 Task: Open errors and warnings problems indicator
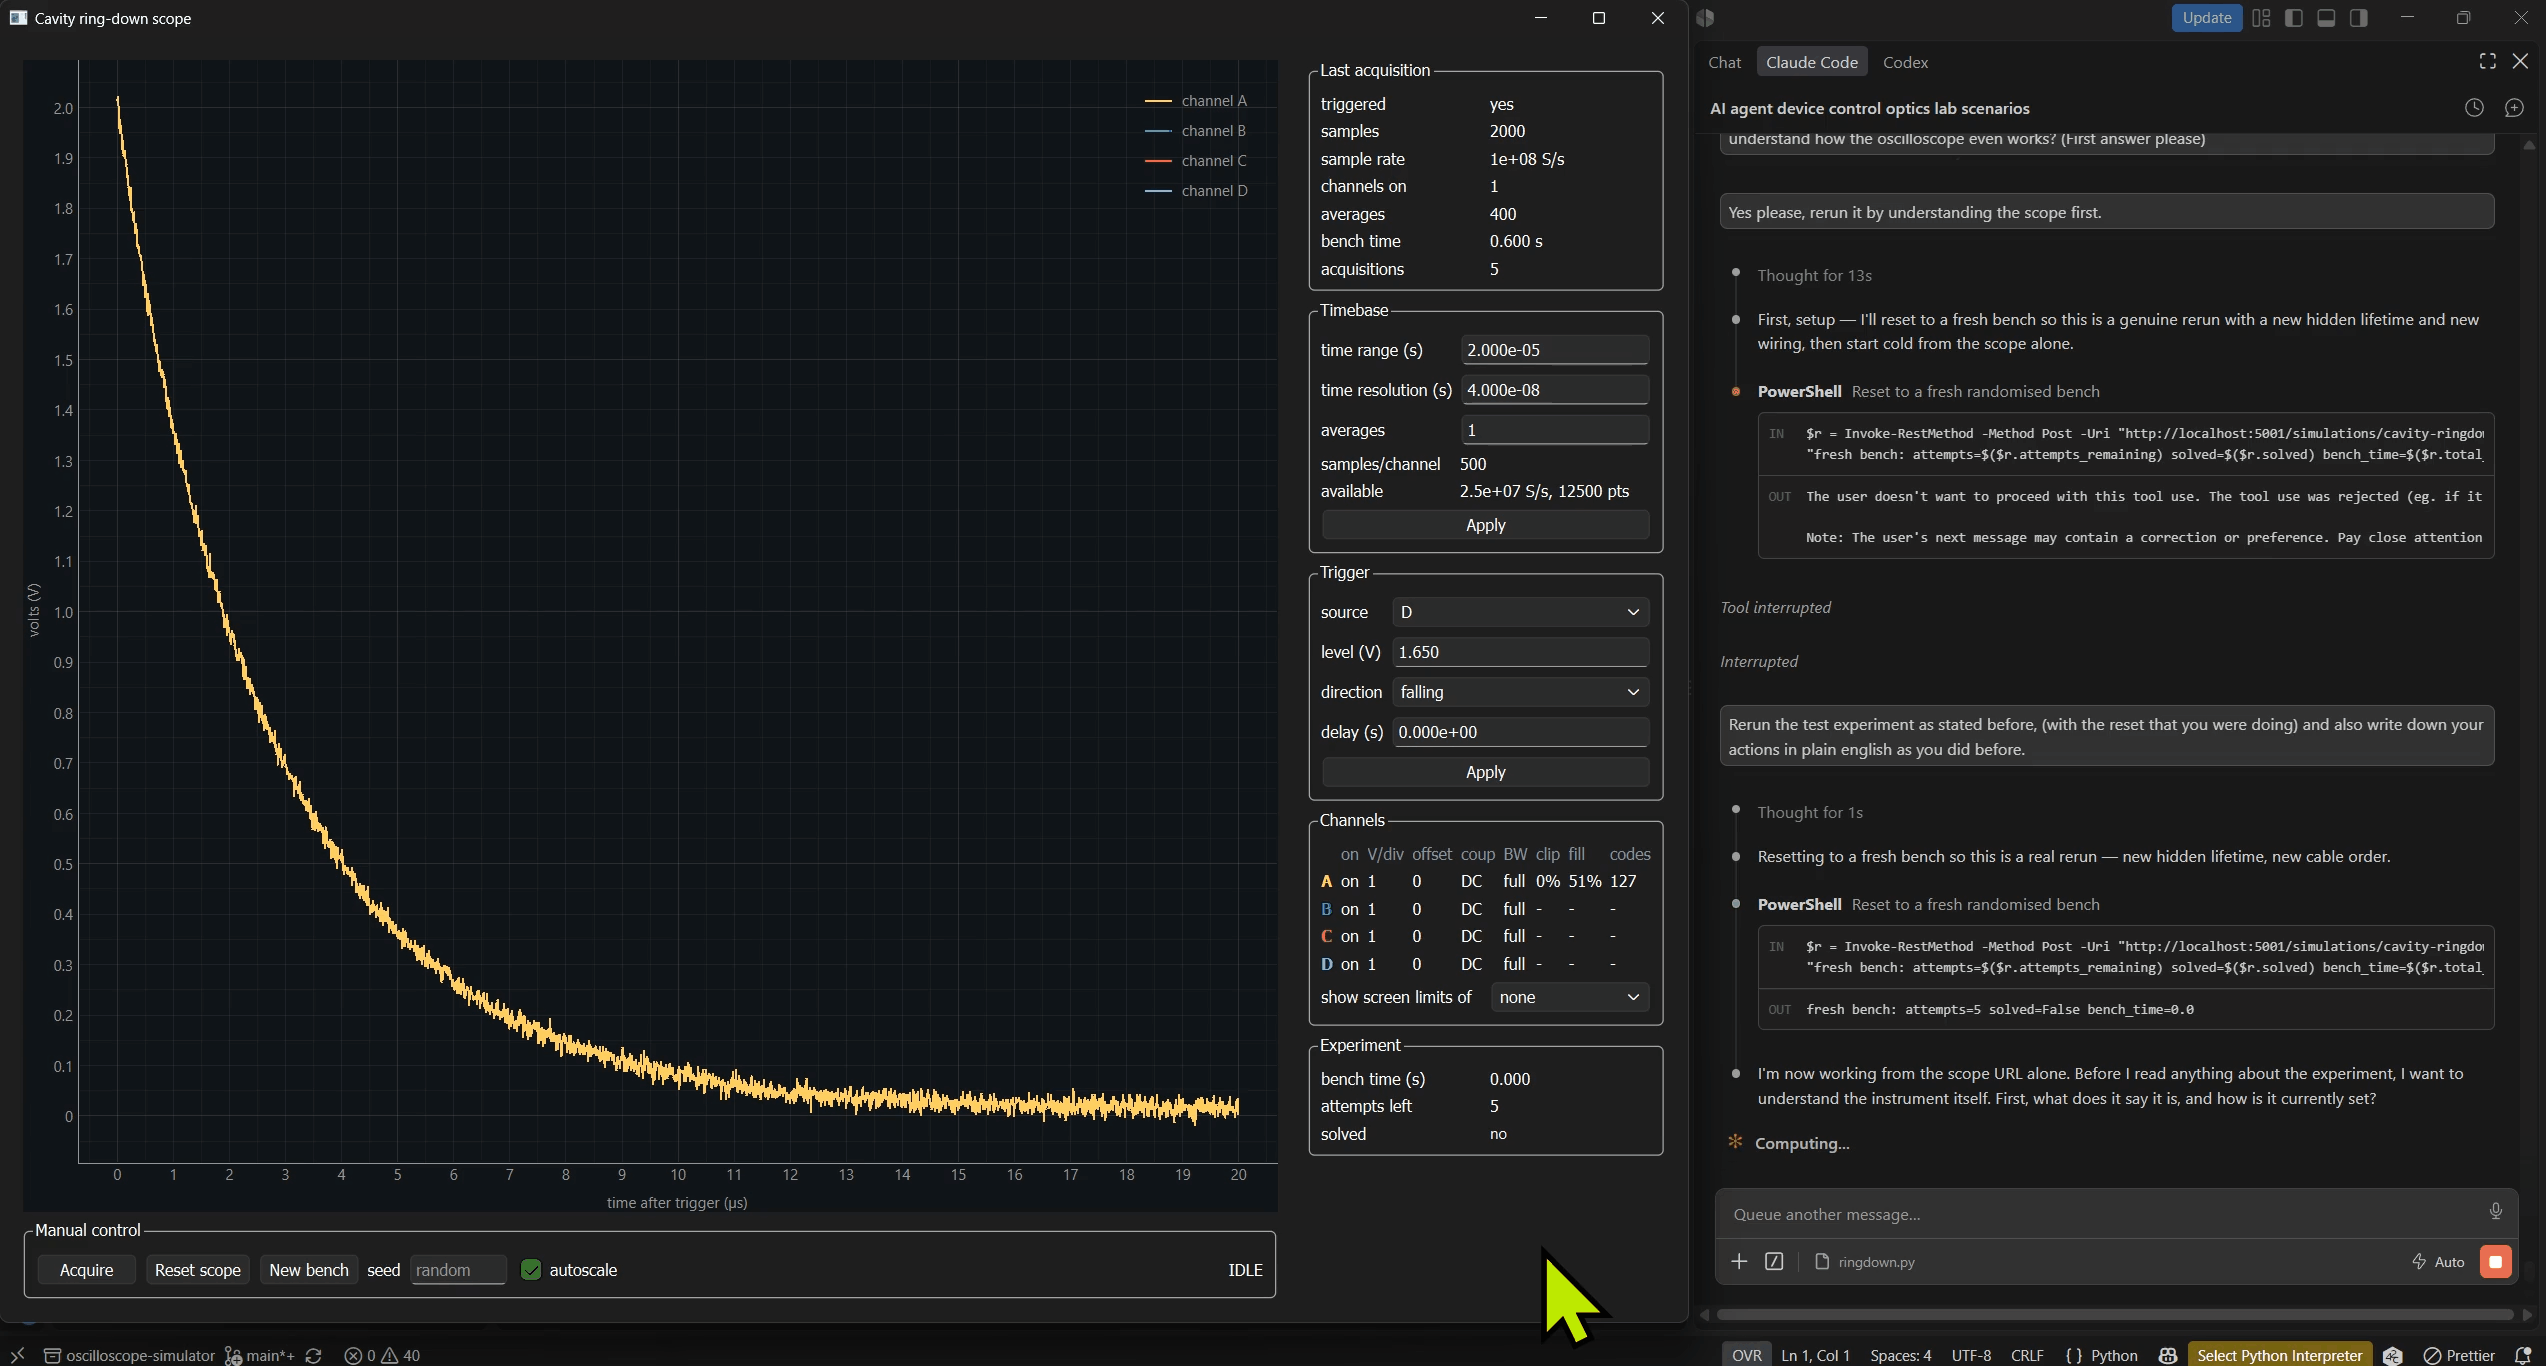tap(382, 1355)
